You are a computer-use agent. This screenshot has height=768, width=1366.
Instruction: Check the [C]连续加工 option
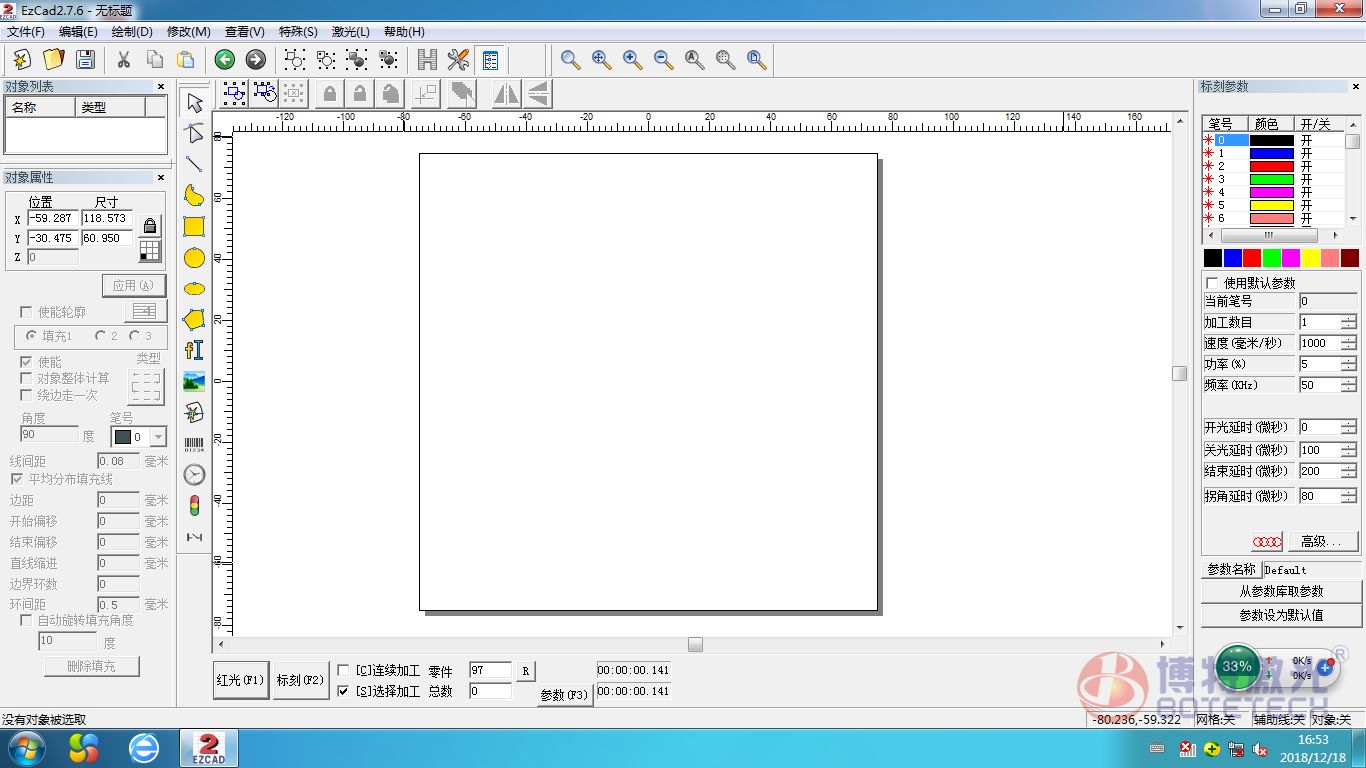[343, 670]
